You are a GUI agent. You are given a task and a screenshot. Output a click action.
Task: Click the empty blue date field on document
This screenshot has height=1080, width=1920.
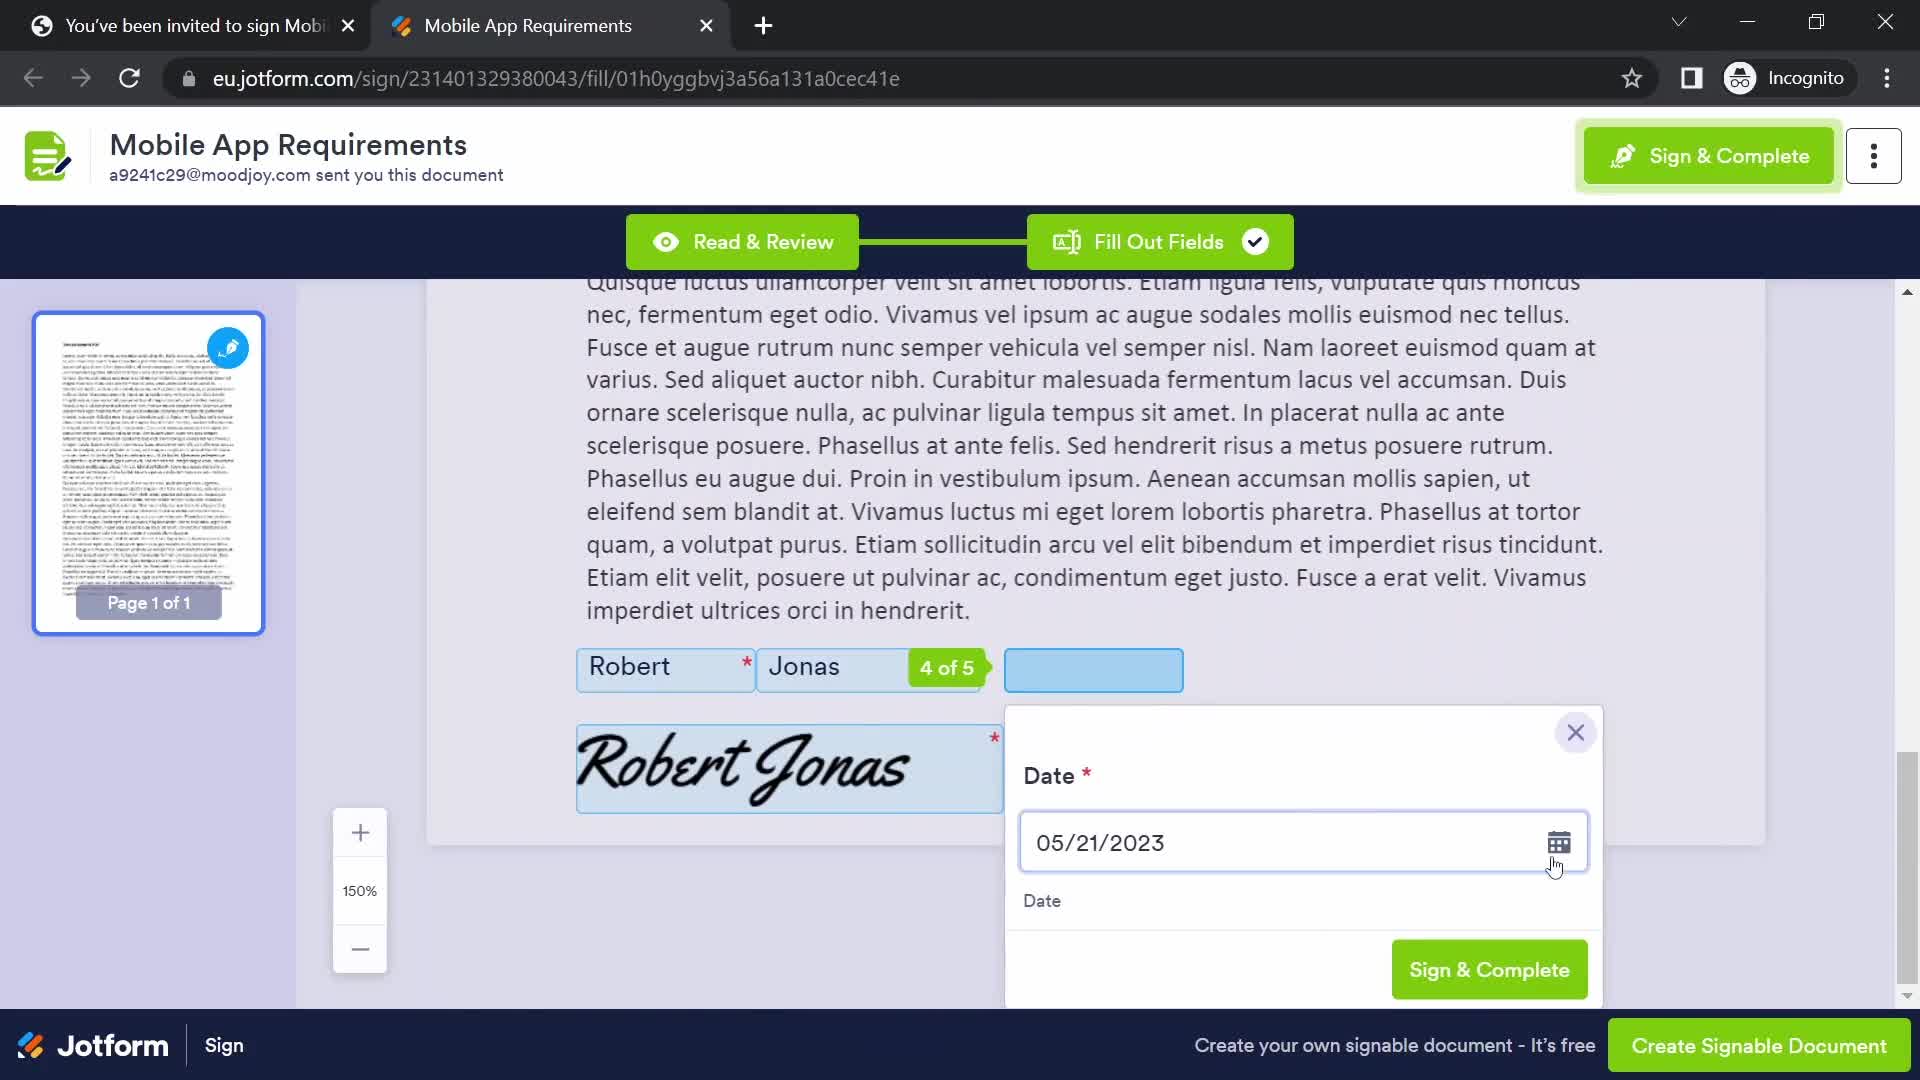[x=1093, y=670]
